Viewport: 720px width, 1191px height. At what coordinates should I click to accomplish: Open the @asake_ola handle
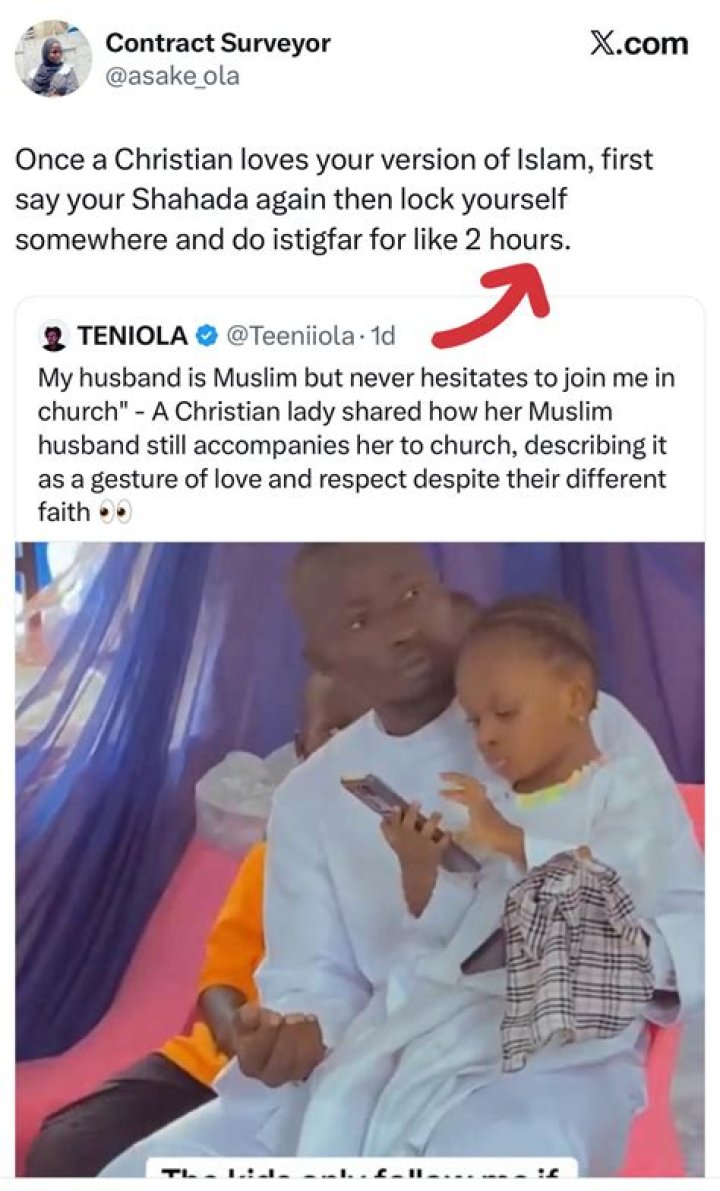click(x=172, y=76)
